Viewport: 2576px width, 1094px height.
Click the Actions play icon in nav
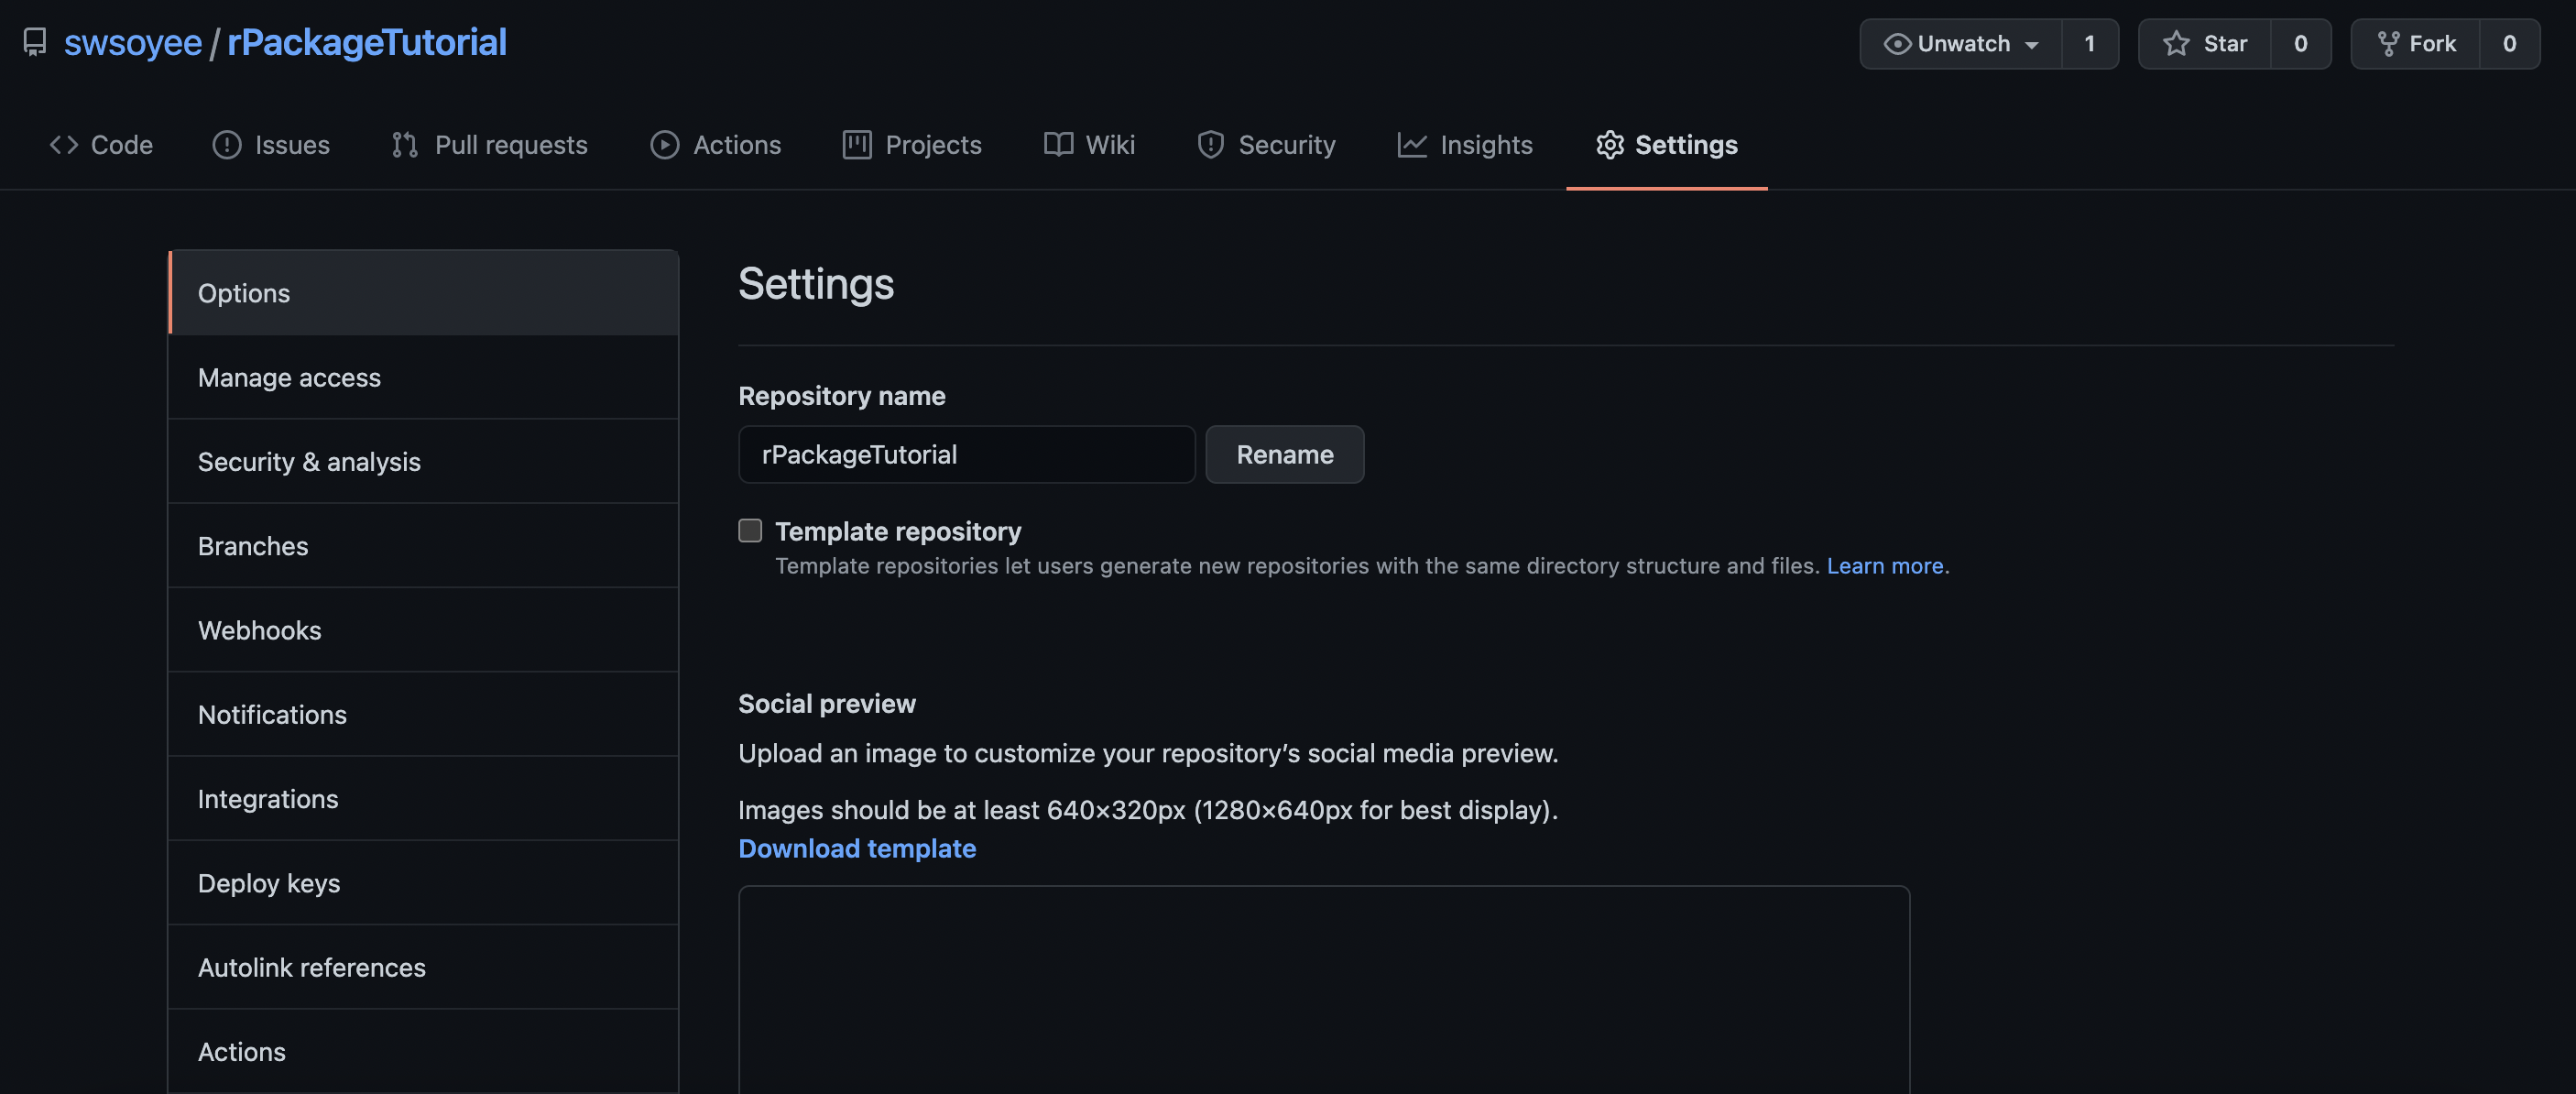click(x=664, y=145)
